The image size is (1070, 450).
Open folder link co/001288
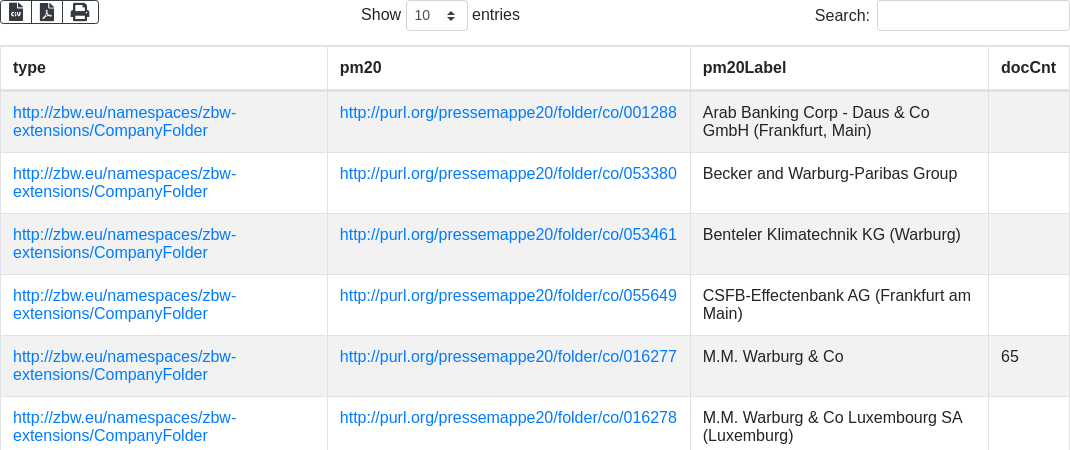tap(508, 113)
